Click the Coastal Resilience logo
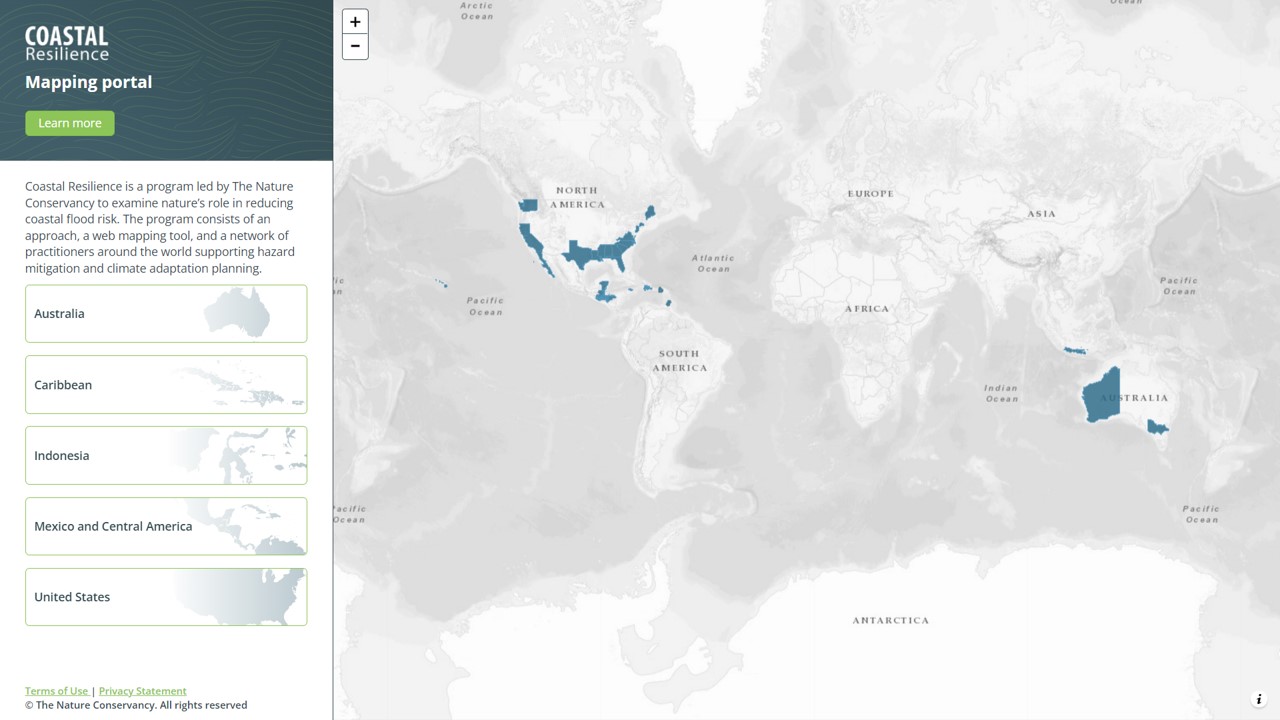 pyautogui.click(x=67, y=43)
